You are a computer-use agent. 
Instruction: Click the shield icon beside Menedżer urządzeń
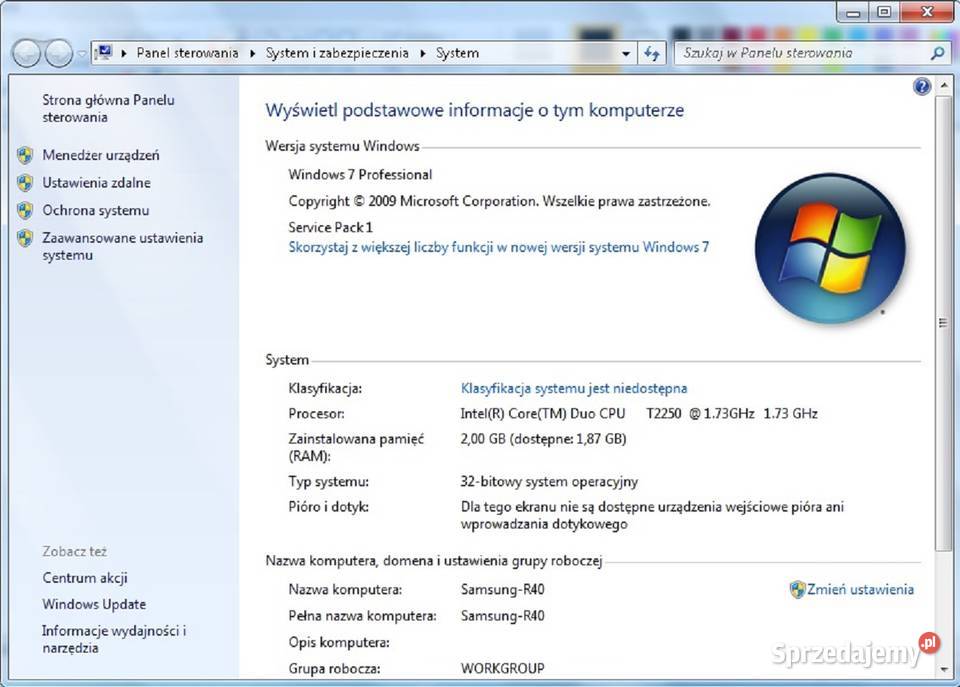pos(25,155)
